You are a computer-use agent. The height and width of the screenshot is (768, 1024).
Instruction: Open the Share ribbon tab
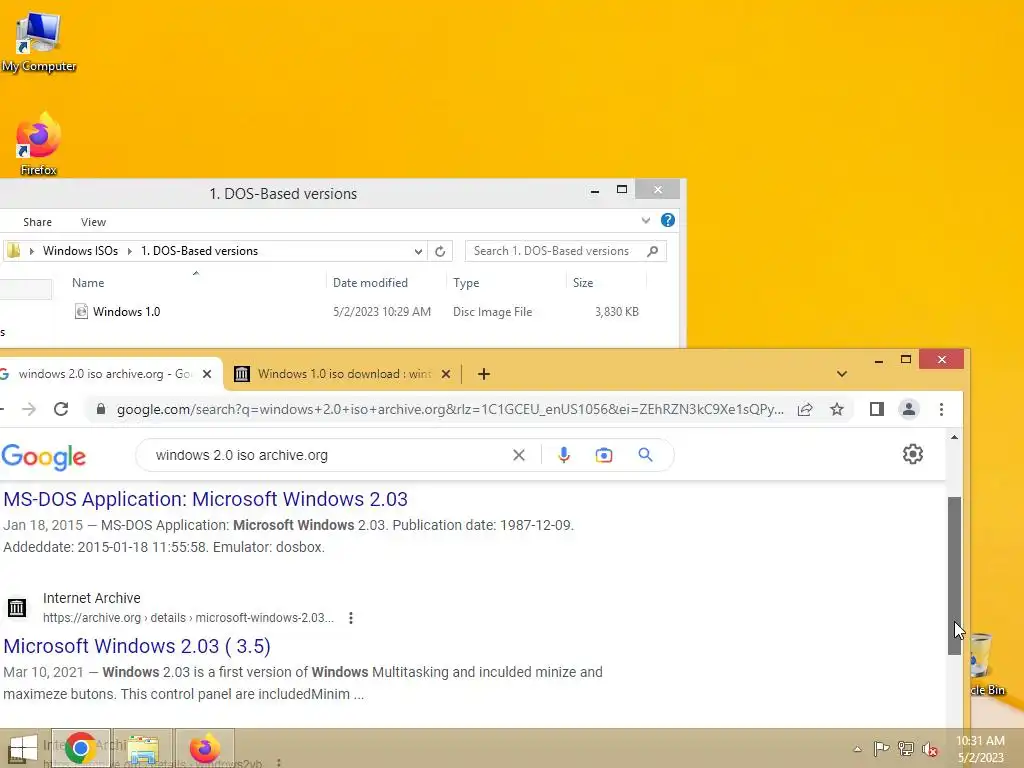click(x=37, y=222)
